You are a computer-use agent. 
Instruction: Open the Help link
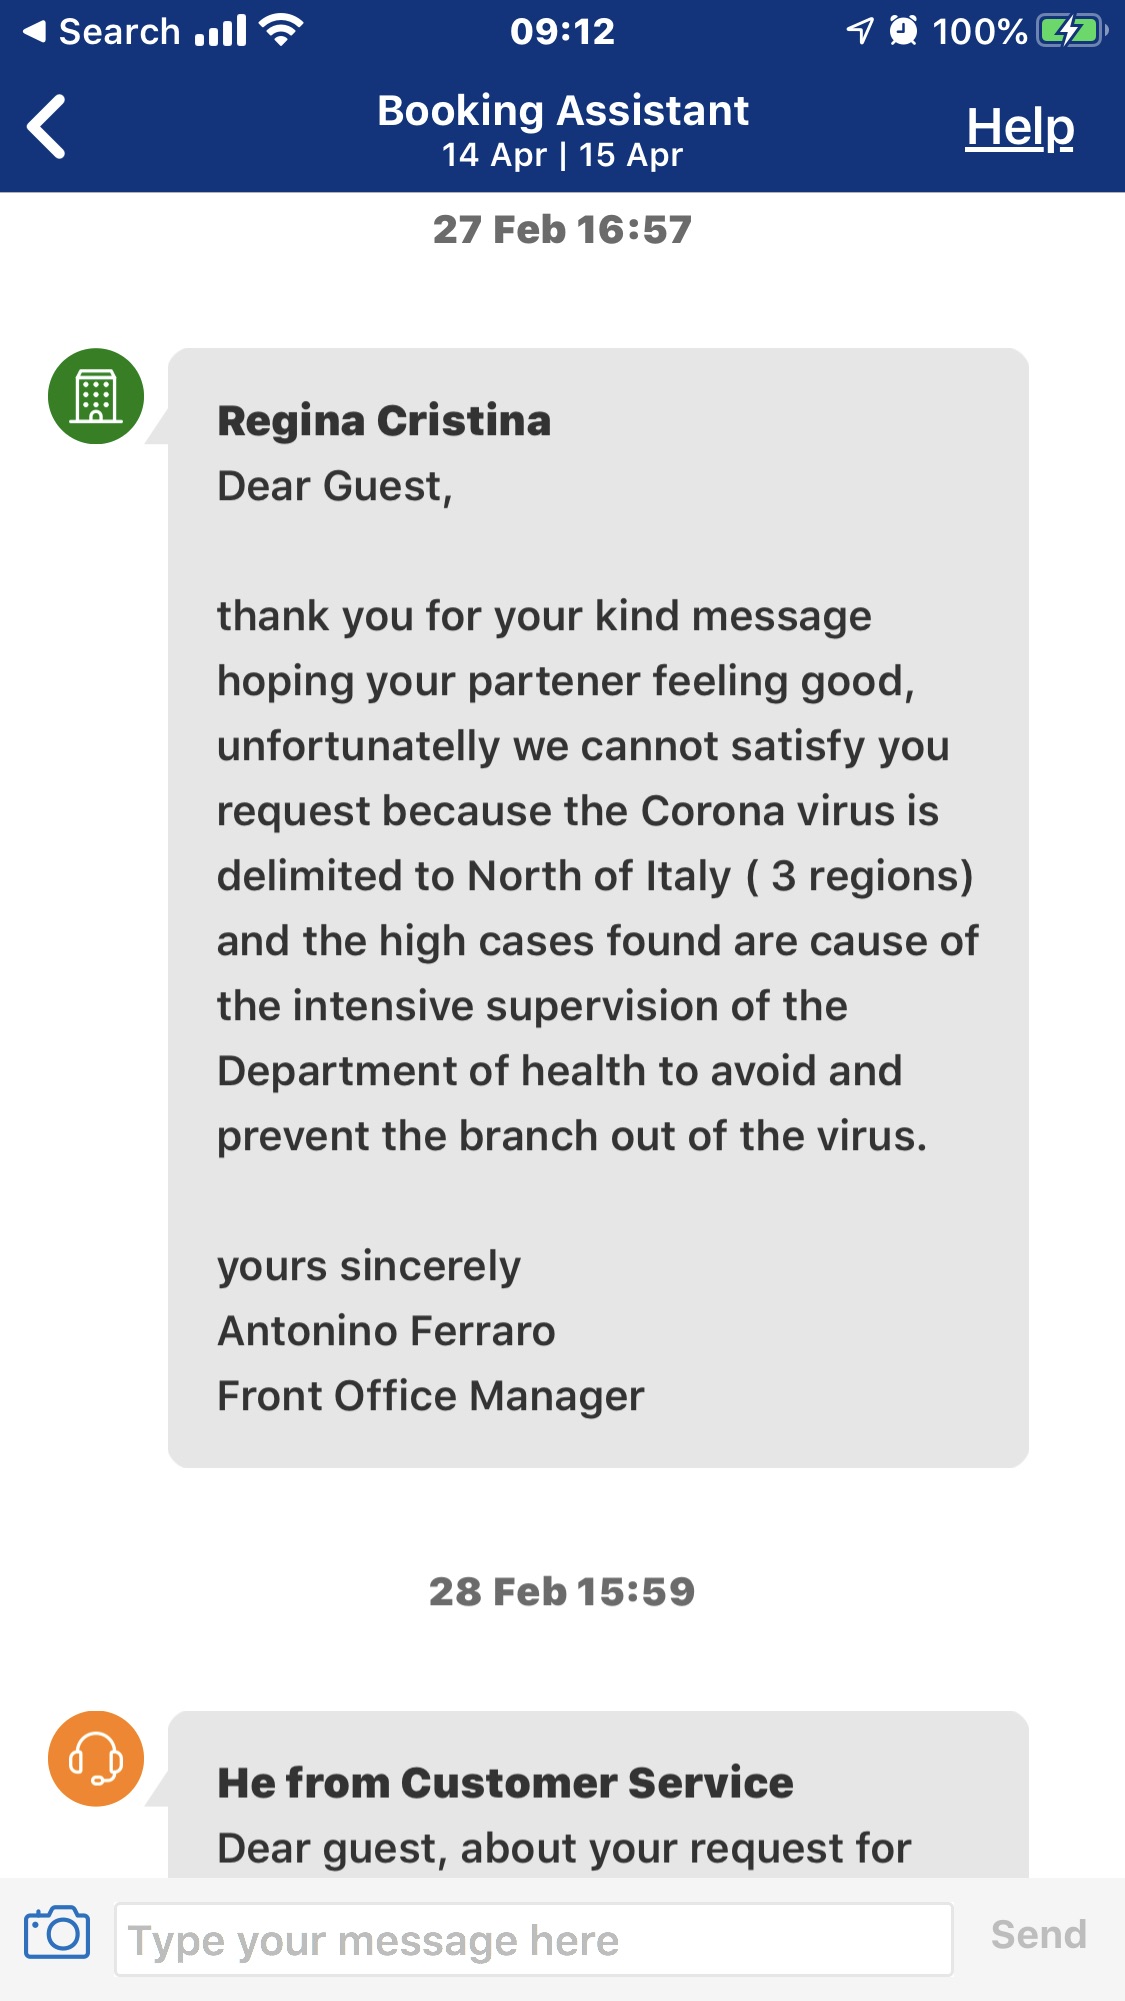tap(1019, 128)
